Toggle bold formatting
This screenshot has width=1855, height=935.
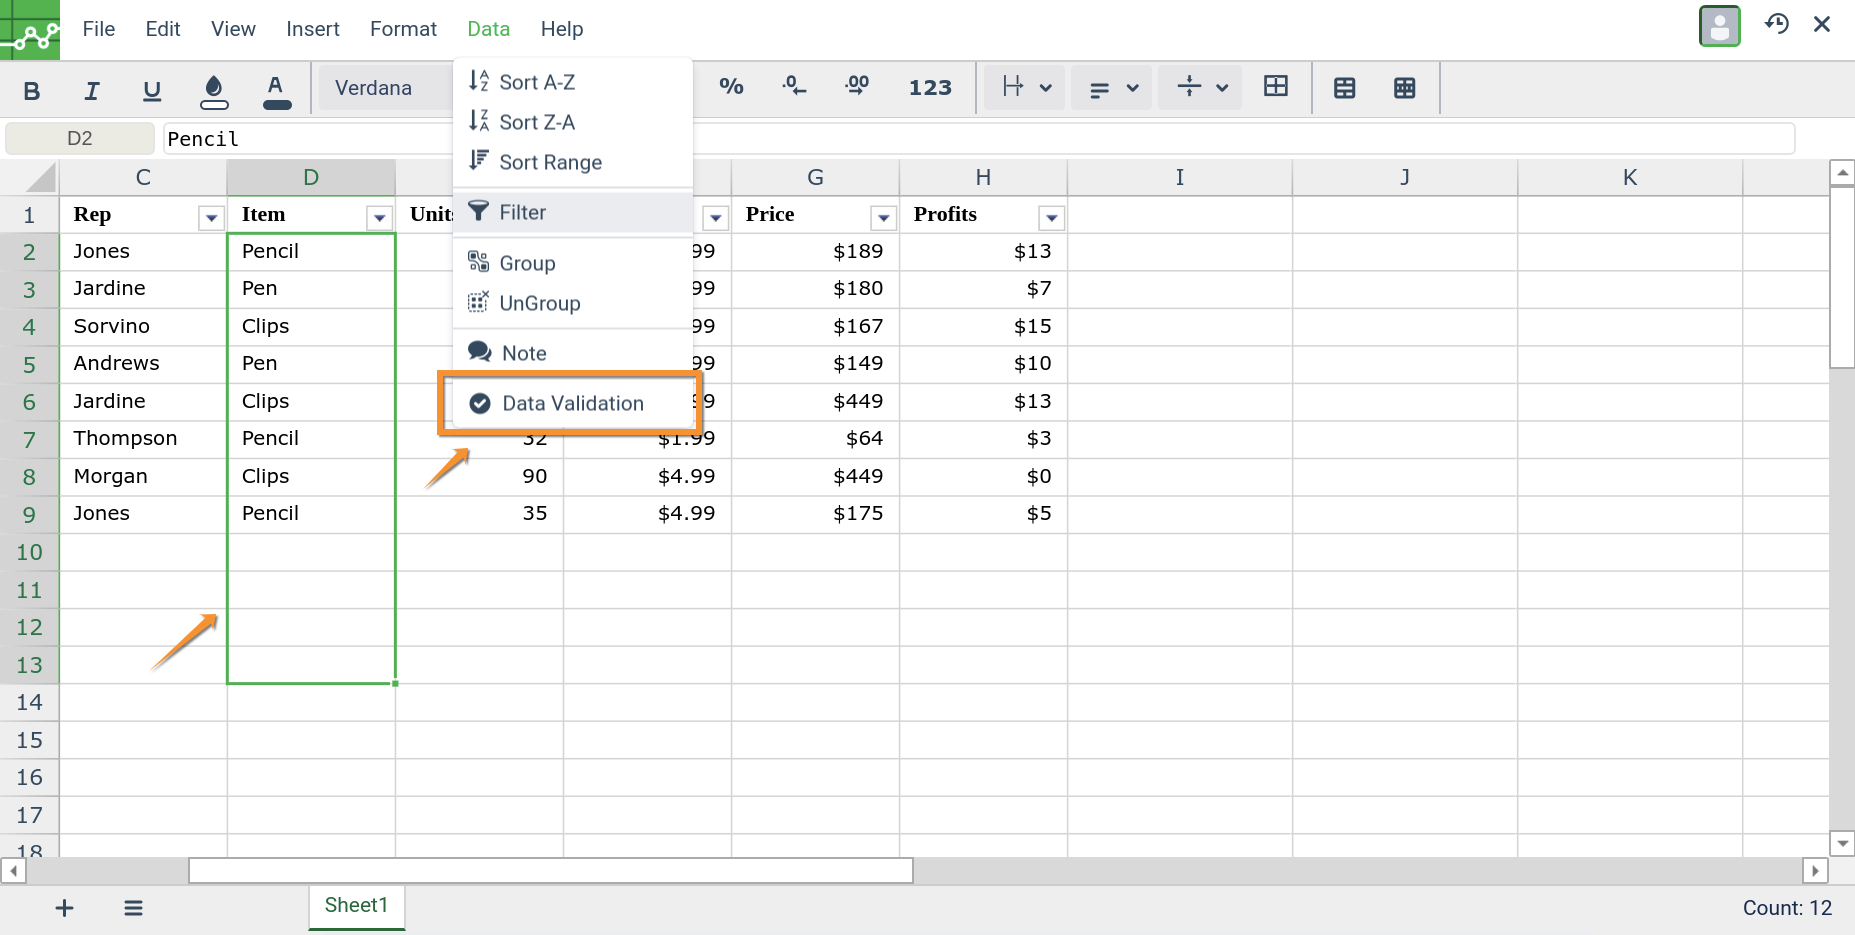click(x=31, y=90)
